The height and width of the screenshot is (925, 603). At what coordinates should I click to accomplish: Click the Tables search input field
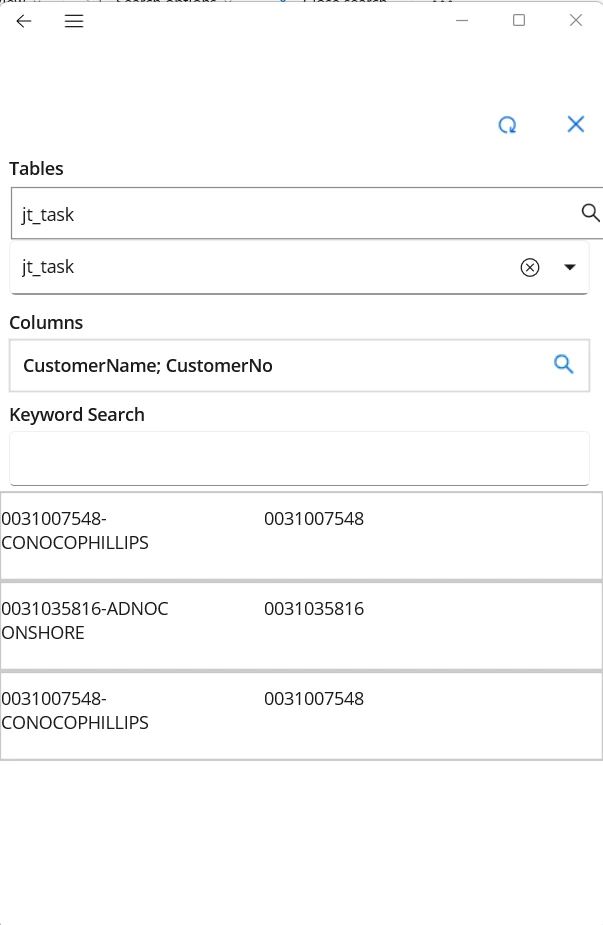click(290, 213)
